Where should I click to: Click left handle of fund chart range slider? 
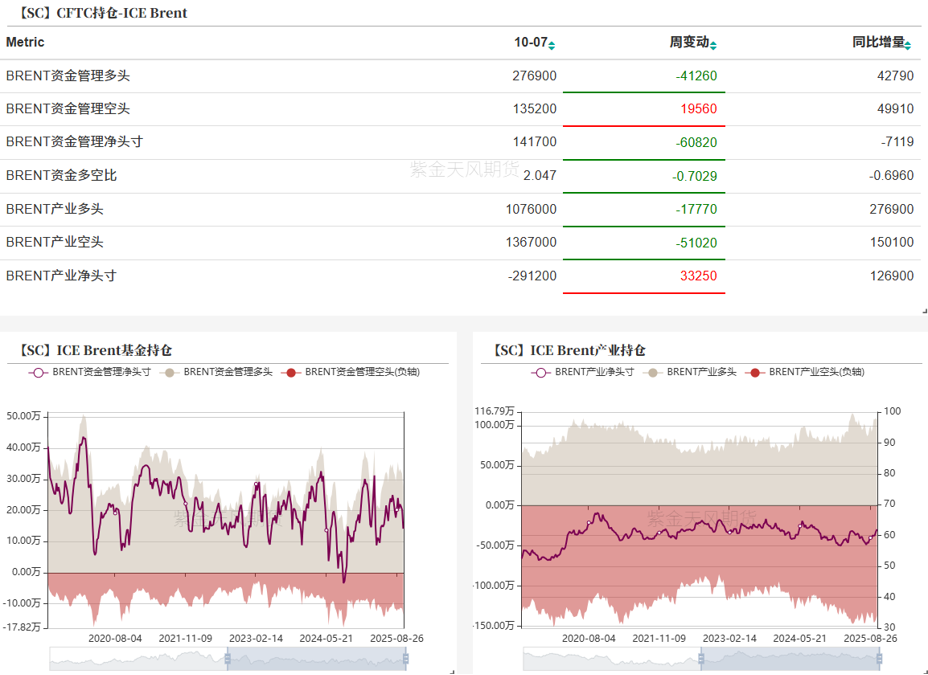228,657
